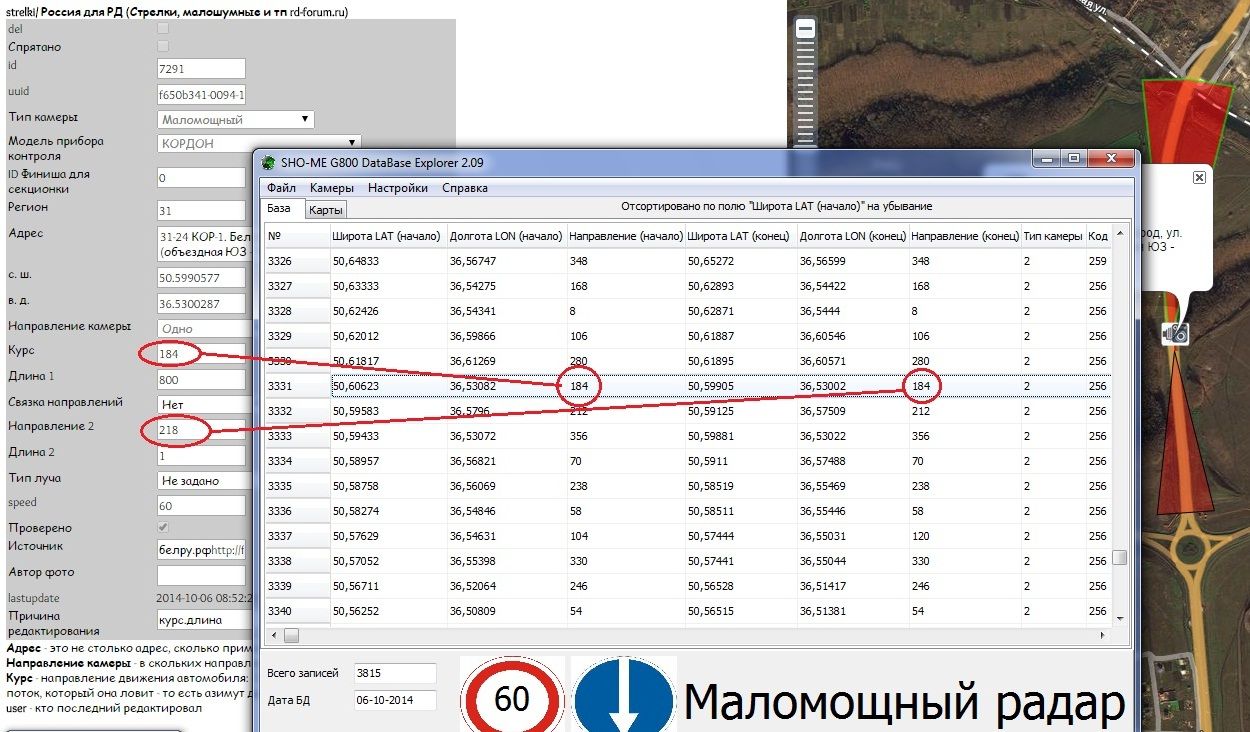Screen dimensions: 1250x732
Task: Close the map info popup balloon
Action: pyautogui.click(x=1199, y=177)
